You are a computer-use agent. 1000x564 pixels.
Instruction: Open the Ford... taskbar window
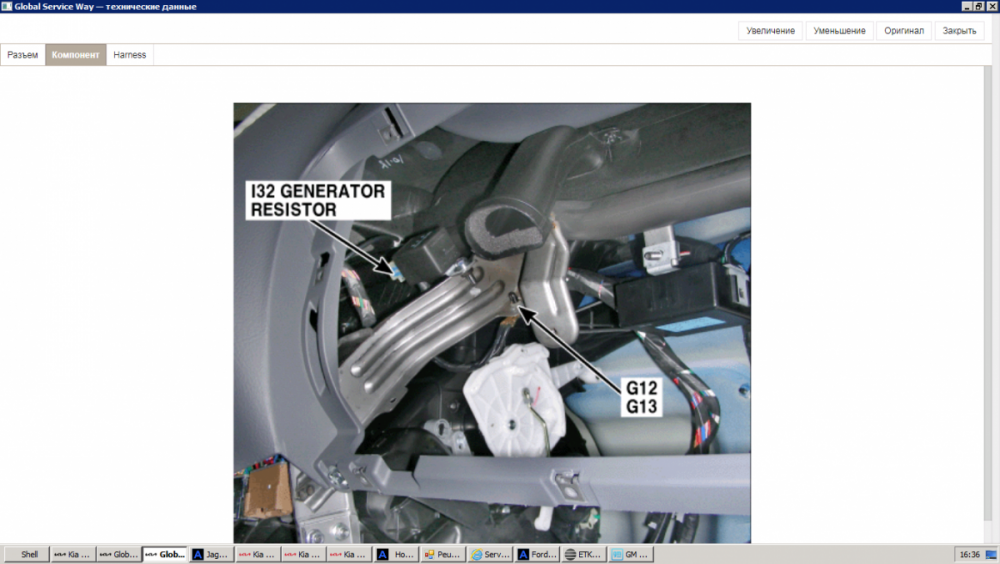coord(536,554)
